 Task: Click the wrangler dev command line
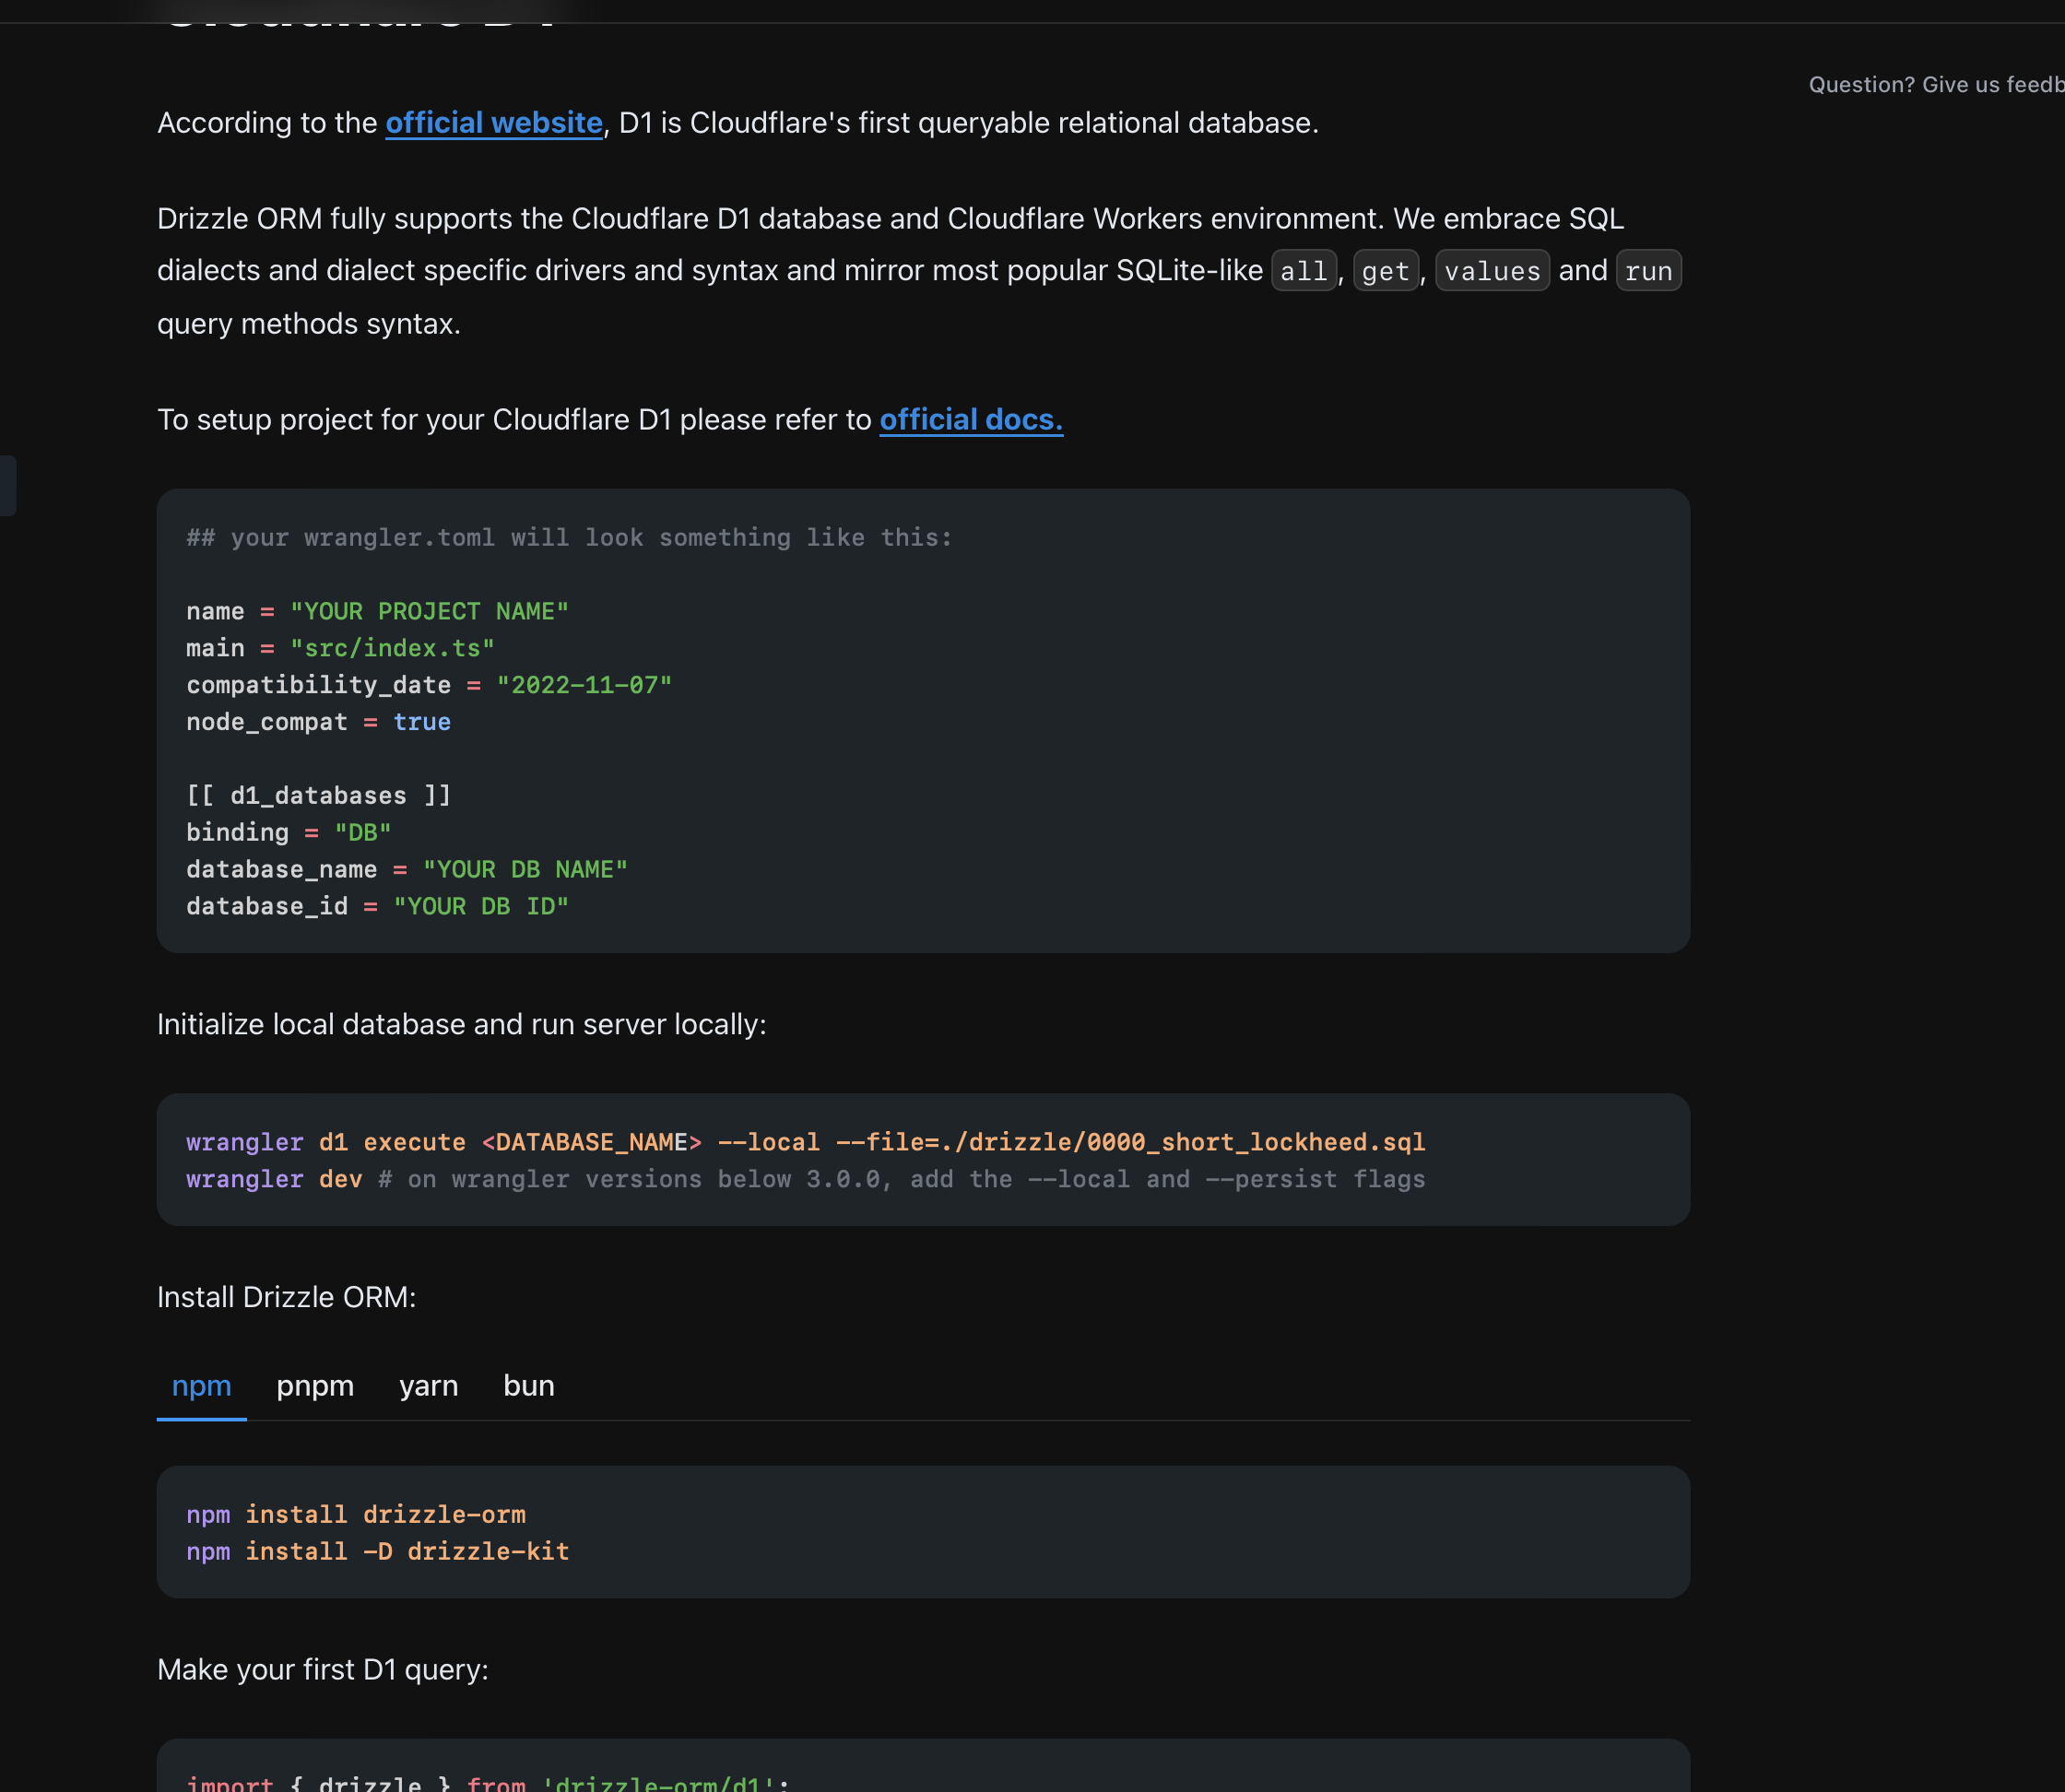[804, 1180]
